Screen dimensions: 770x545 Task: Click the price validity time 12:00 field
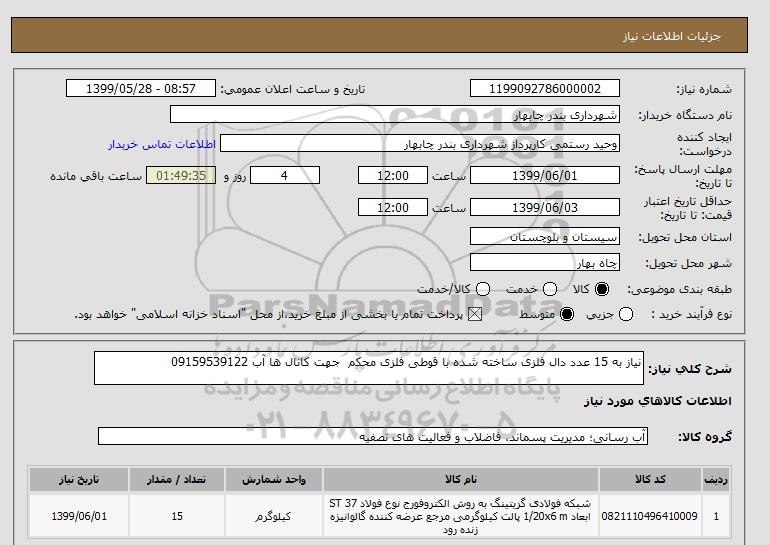click(393, 207)
